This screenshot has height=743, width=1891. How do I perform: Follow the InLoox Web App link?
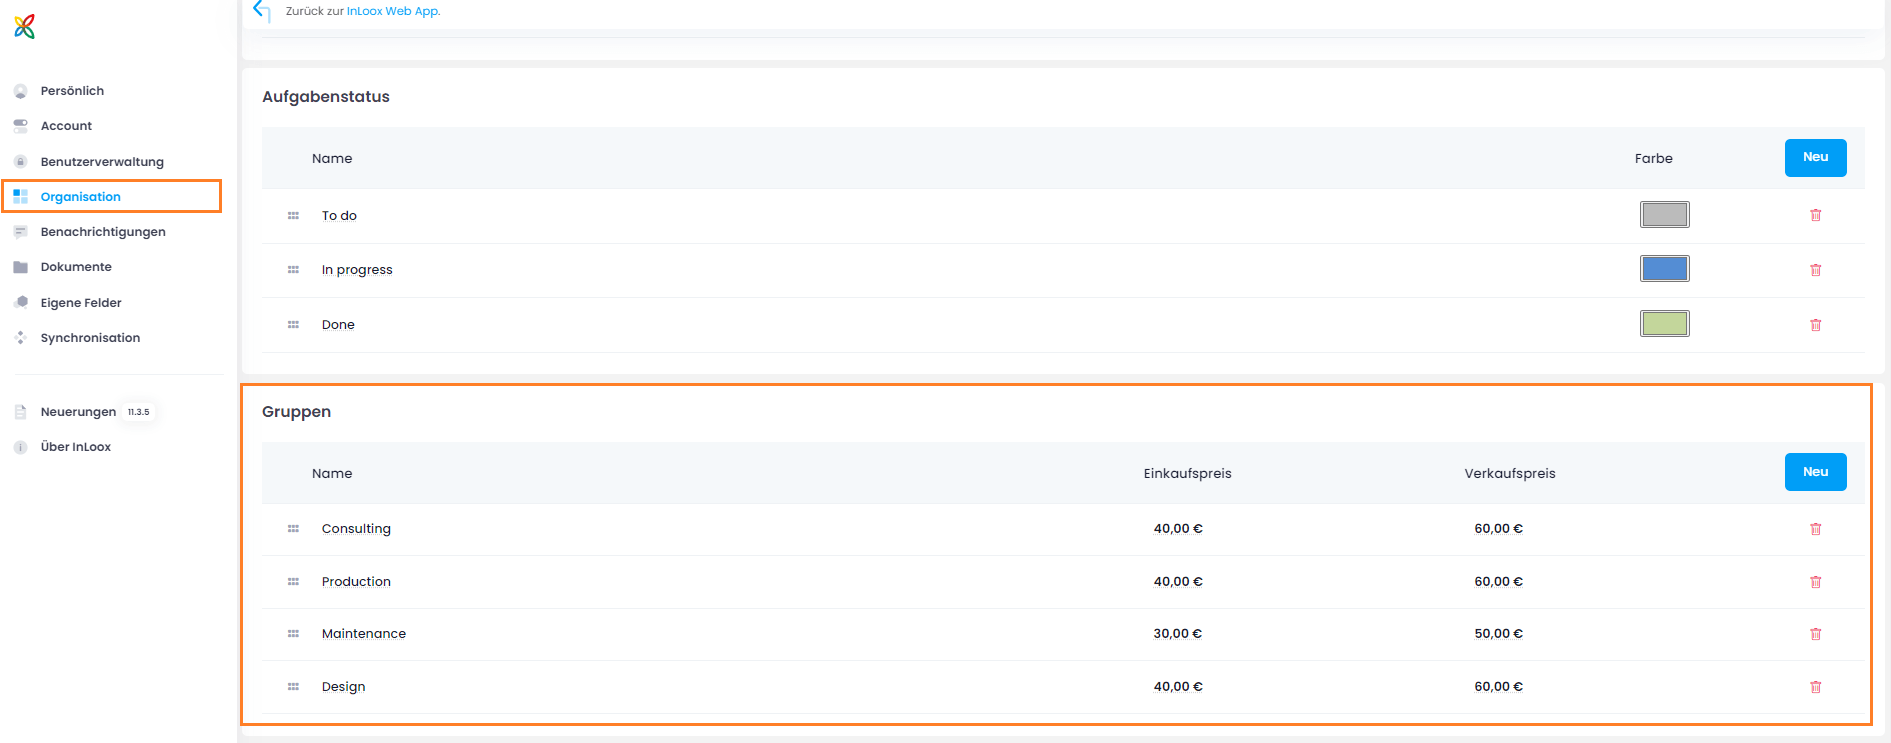[392, 11]
